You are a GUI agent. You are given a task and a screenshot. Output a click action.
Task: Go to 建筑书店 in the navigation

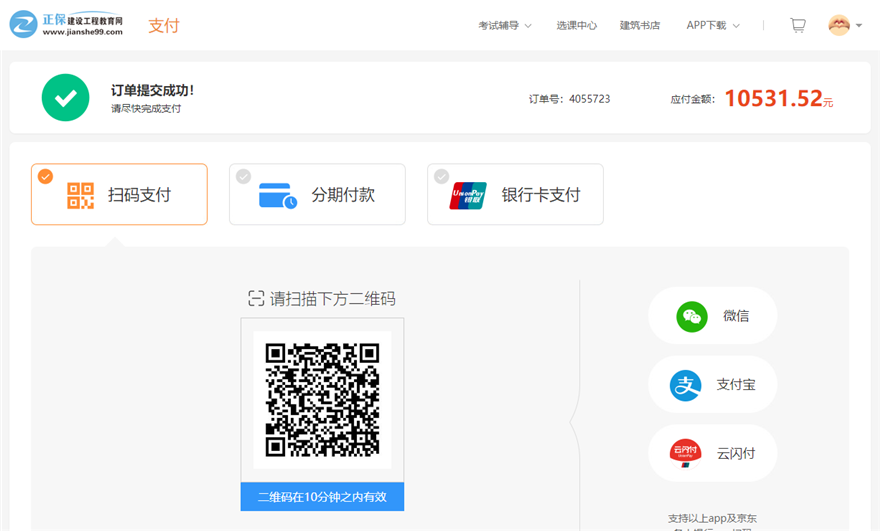pyautogui.click(x=640, y=25)
